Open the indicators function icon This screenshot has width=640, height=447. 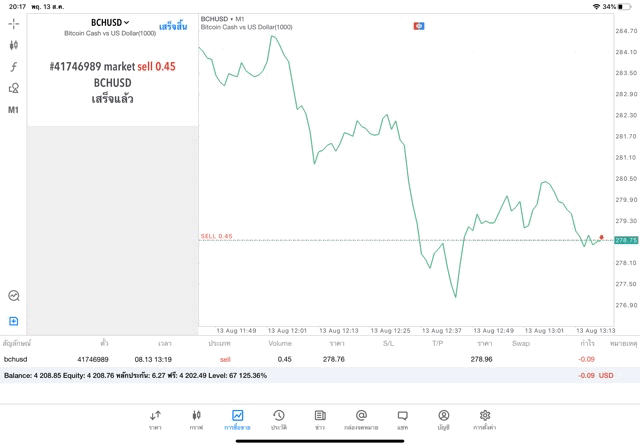click(x=13, y=67)
